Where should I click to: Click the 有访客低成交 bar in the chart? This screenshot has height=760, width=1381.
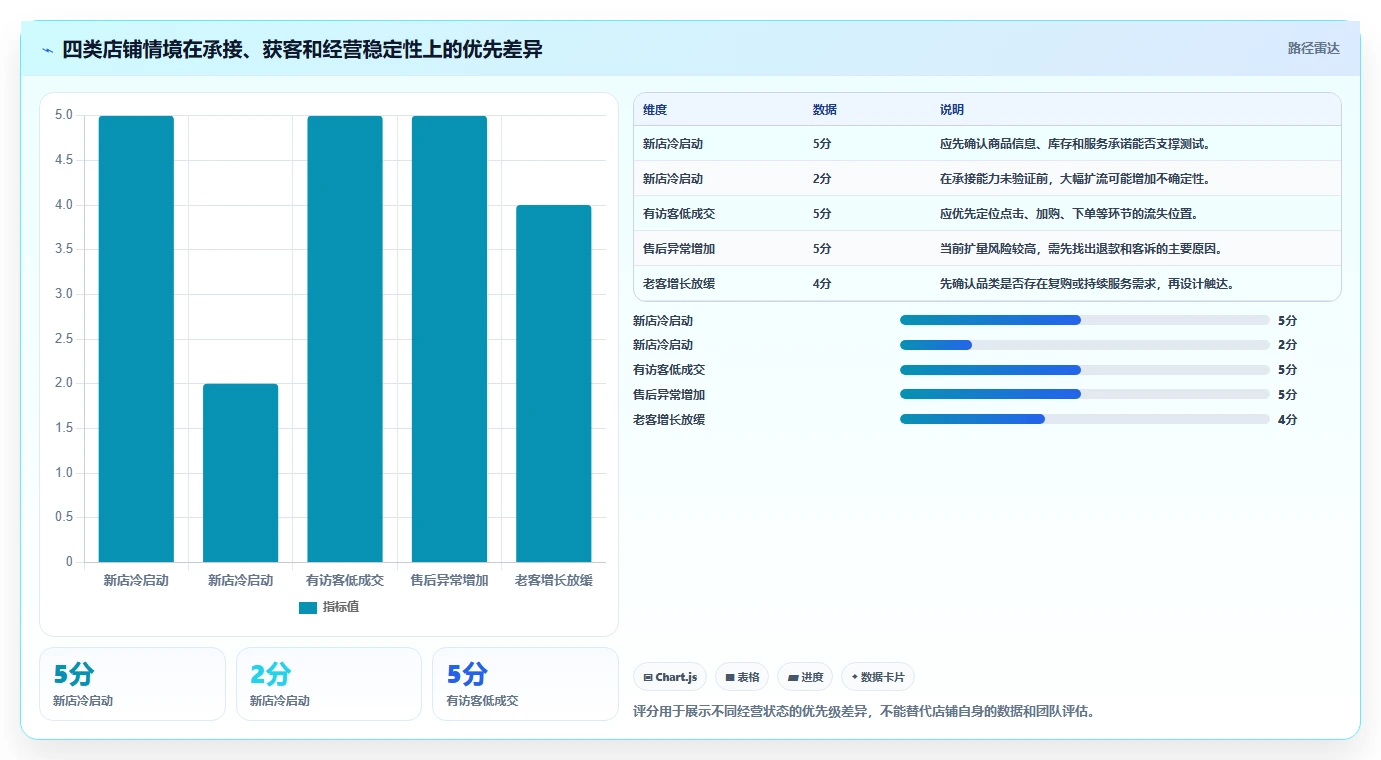point(345,339)
